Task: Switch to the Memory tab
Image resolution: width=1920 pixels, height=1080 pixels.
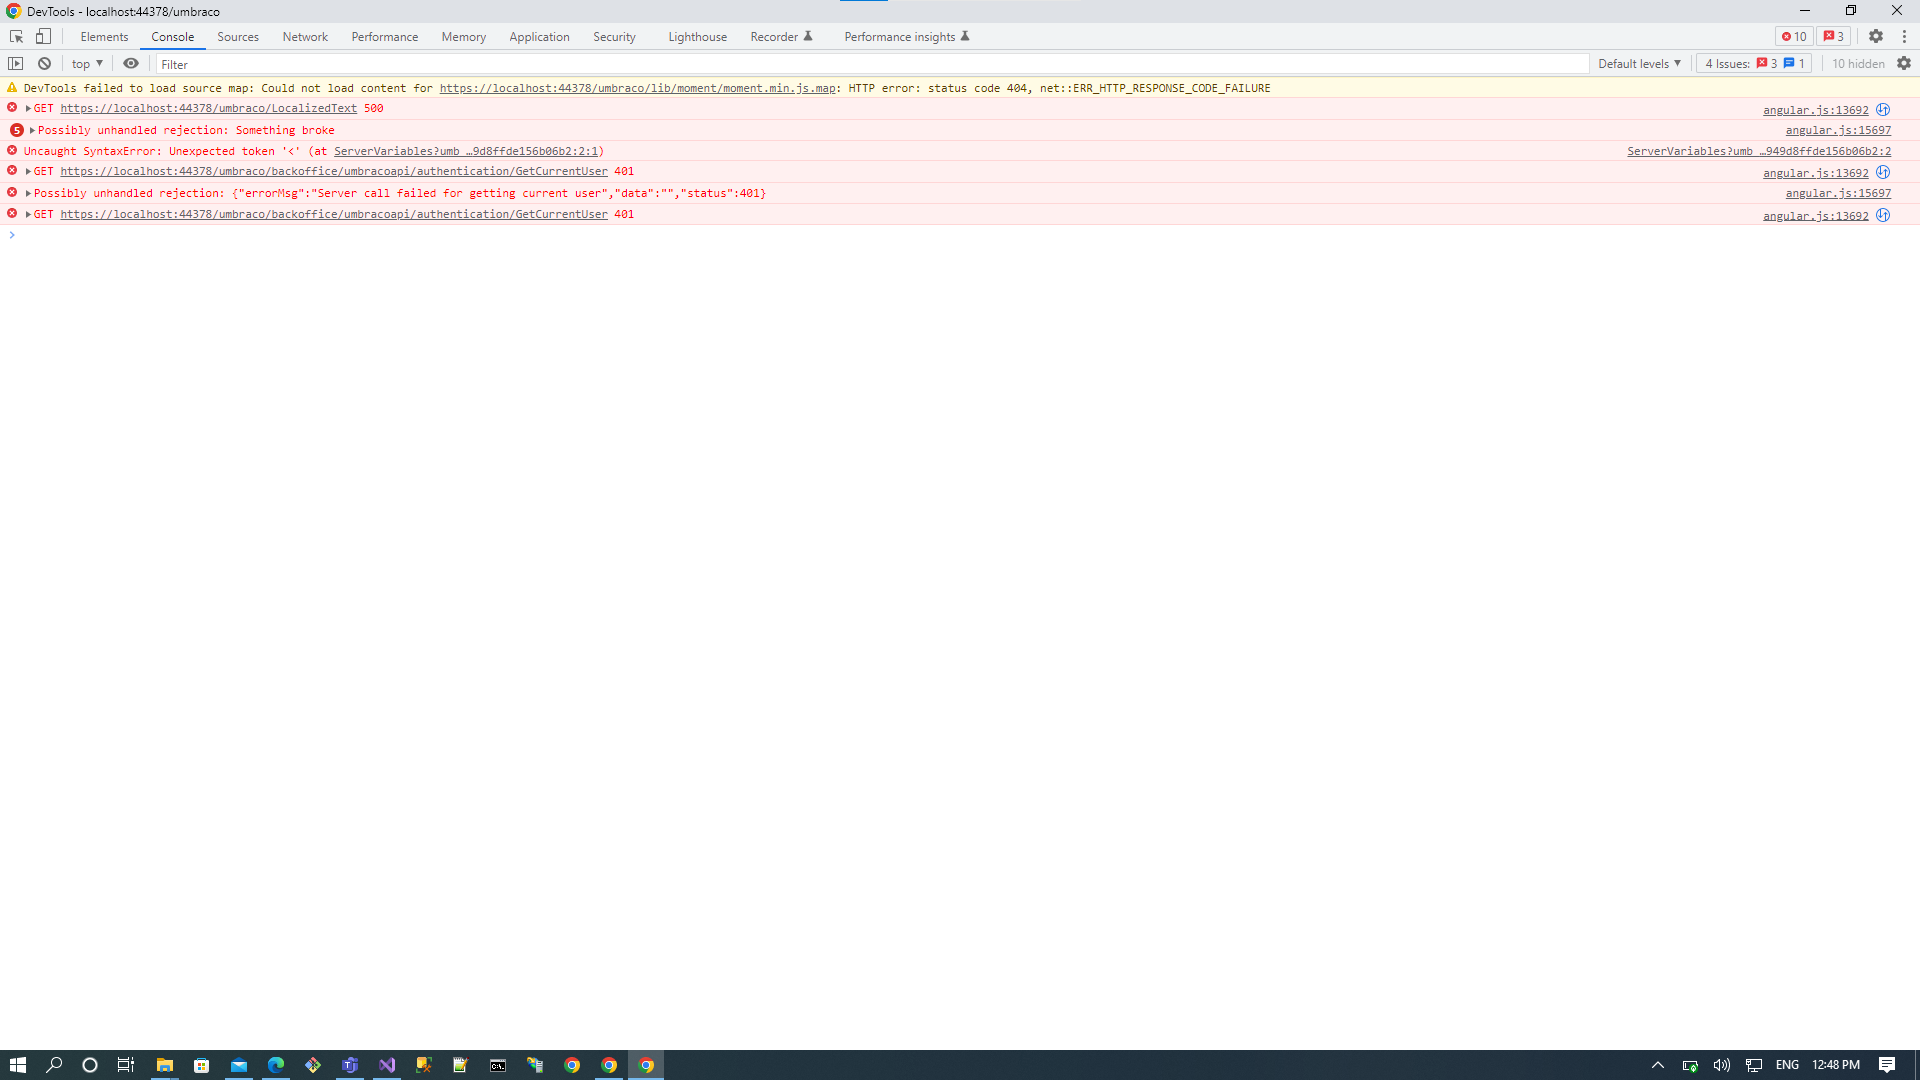Action: click(464, 36)
